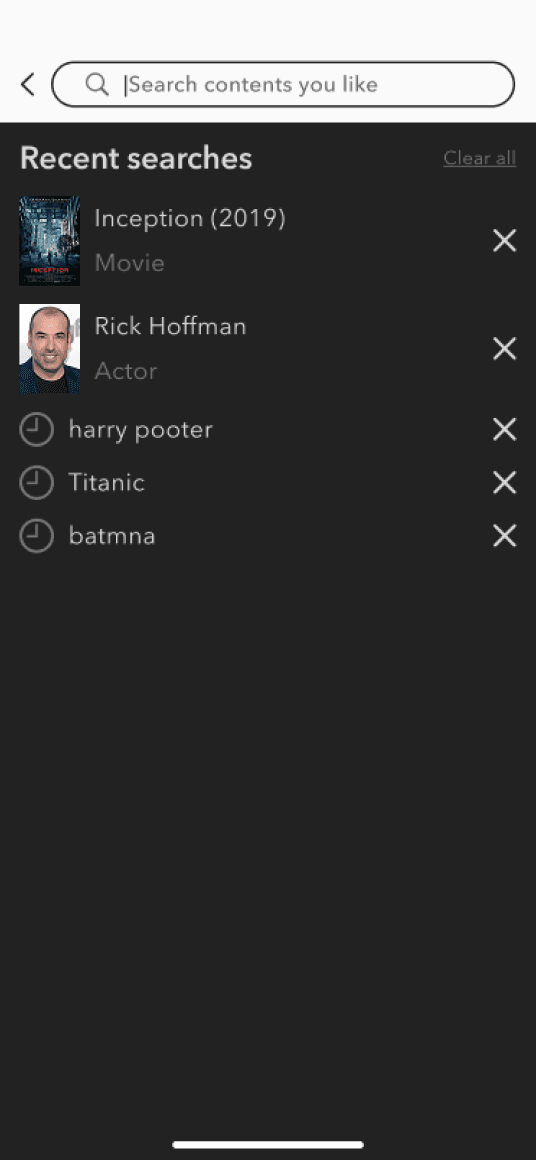The image size is (536, 1160).
Task: Click the clock icon beside batmna
Action: click(36, 536)
